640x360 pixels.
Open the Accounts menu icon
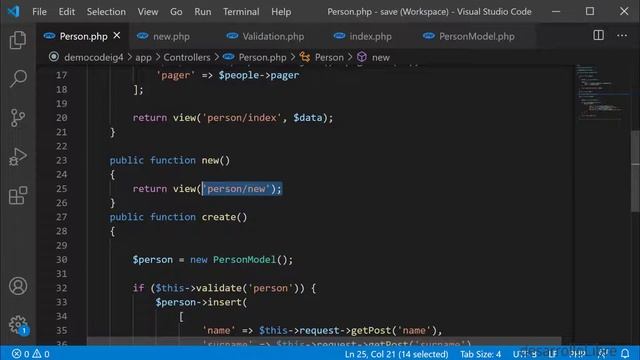pyautogui.click(x=18, y=286)
